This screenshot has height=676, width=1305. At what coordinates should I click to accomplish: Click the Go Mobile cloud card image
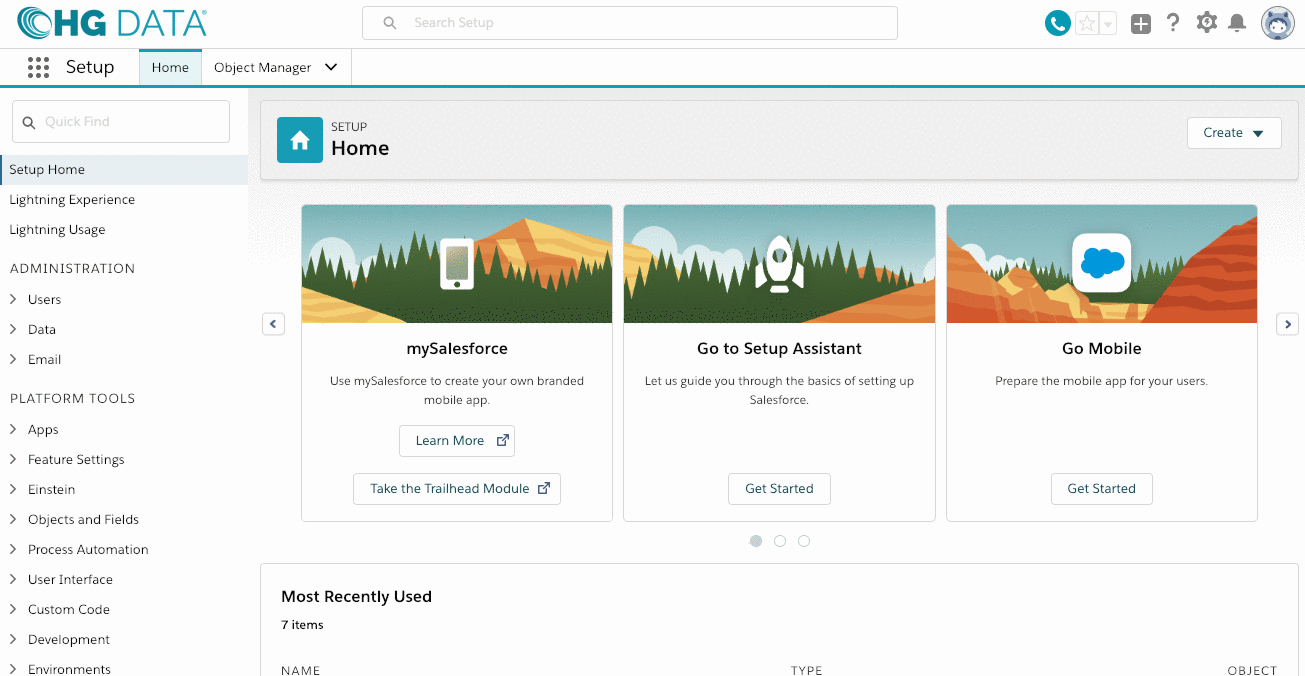tap(1102, 264)
